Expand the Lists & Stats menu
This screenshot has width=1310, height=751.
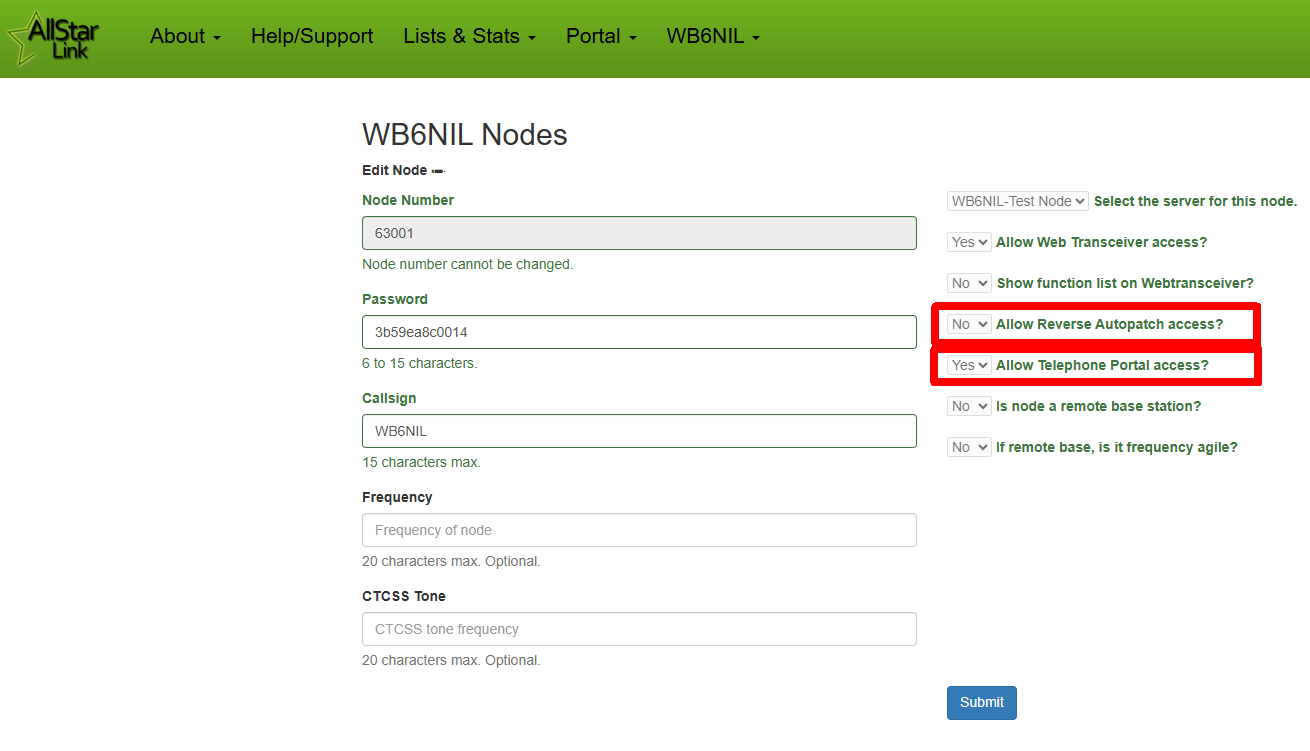[x=470, y=36]
